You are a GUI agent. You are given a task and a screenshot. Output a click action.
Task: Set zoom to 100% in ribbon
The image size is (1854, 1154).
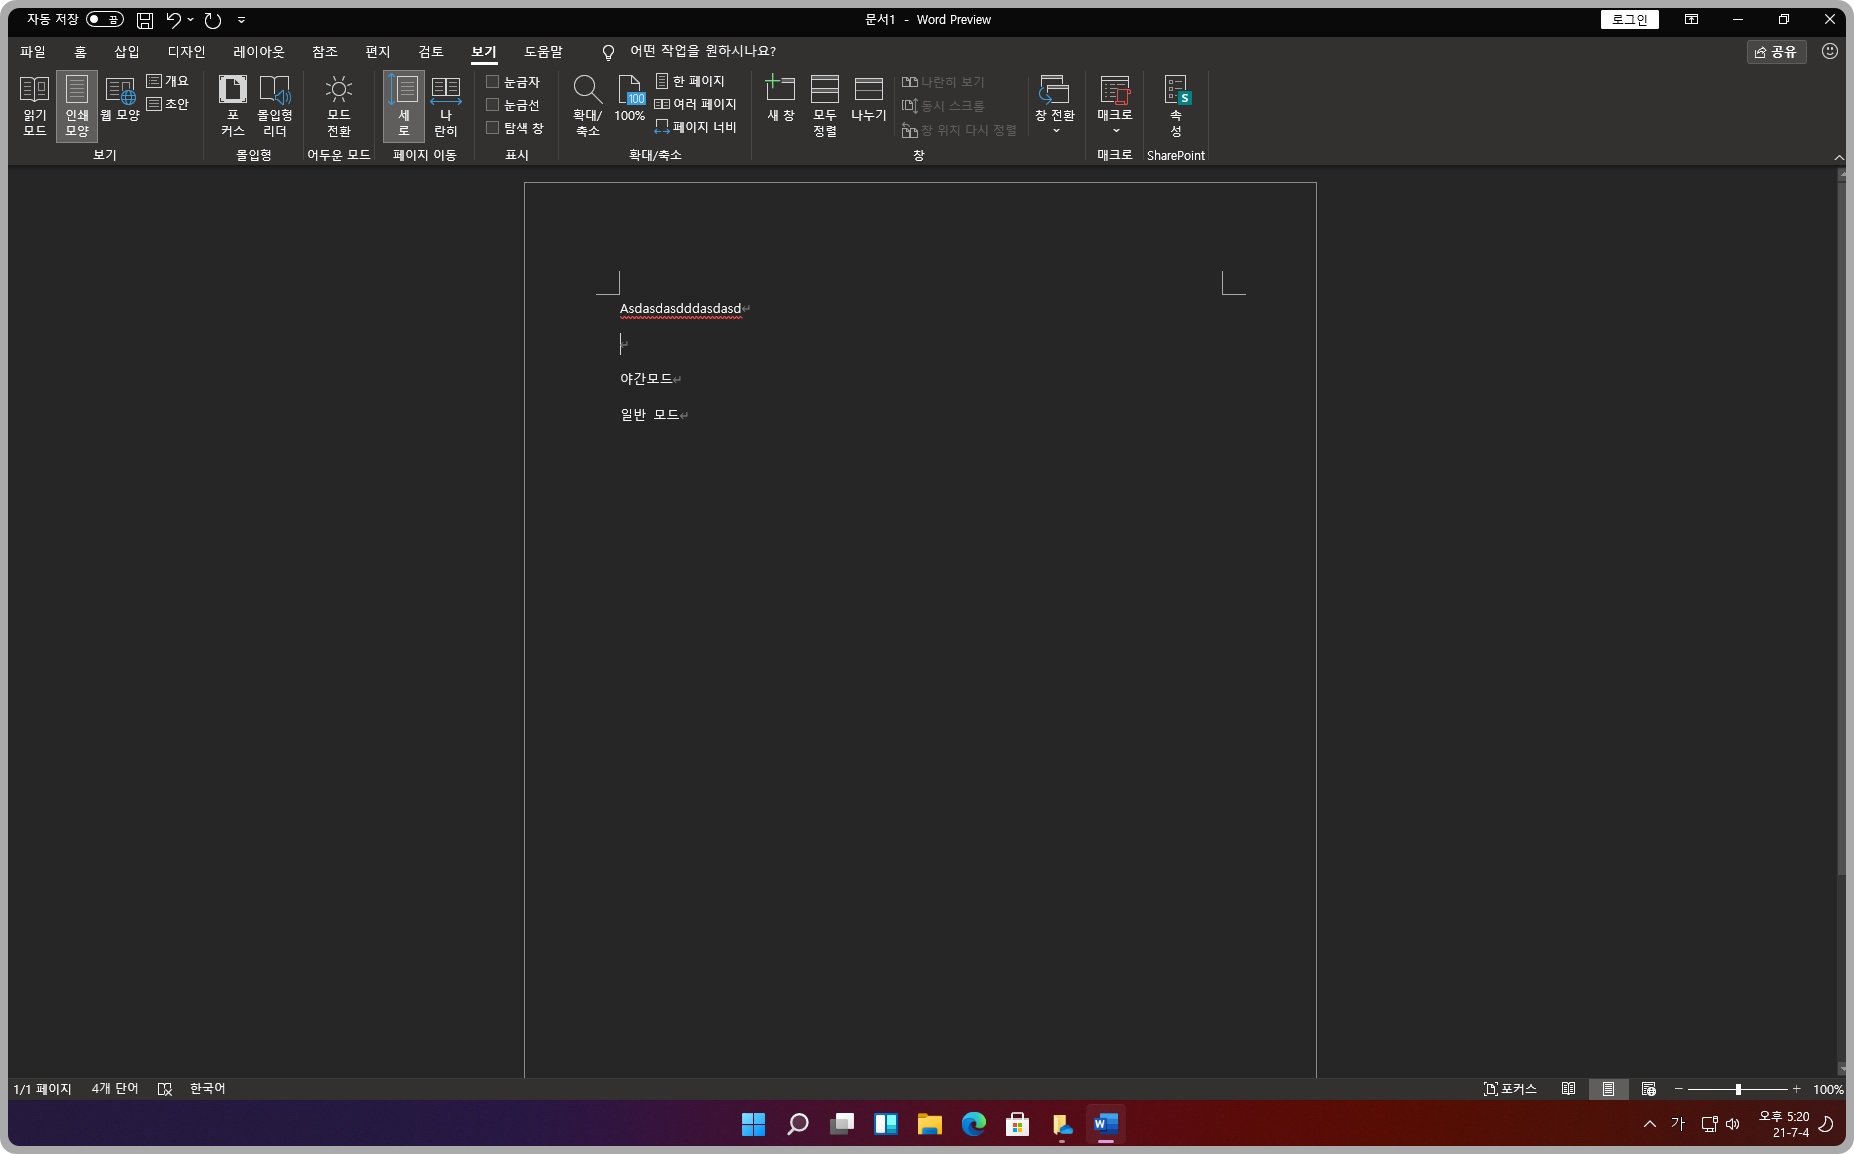click(x=630, y=100)
